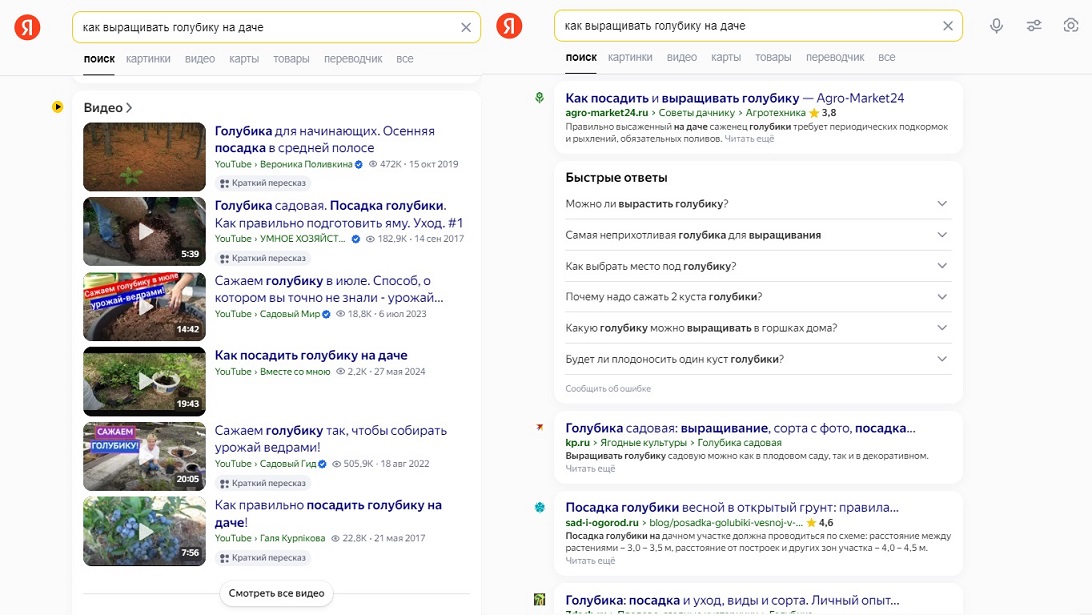Expand 'Будет ли плодоносить один куст голубики?'

tap(941, 359)
